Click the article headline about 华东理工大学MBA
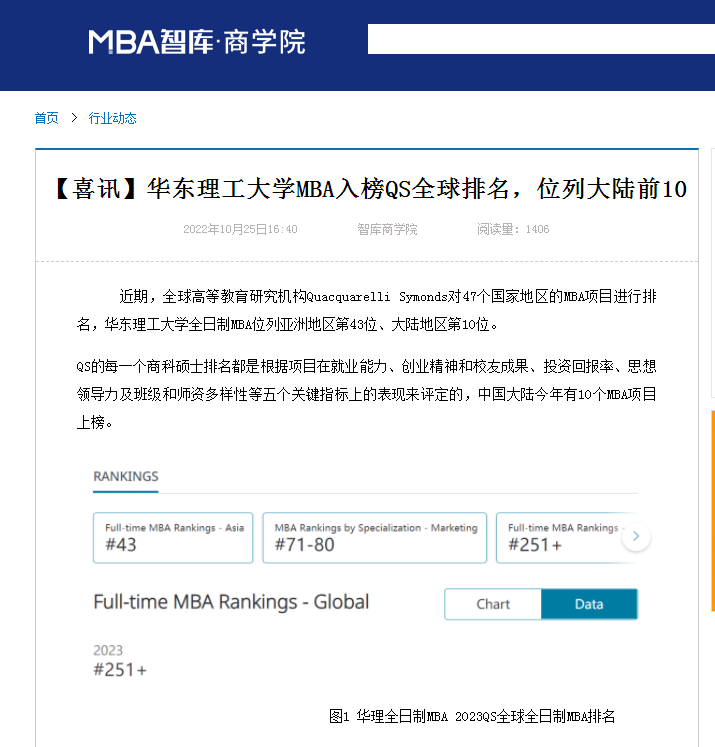The height and width of the screenshot is (747, 715). pyautogui.click(x=367, y=189)
